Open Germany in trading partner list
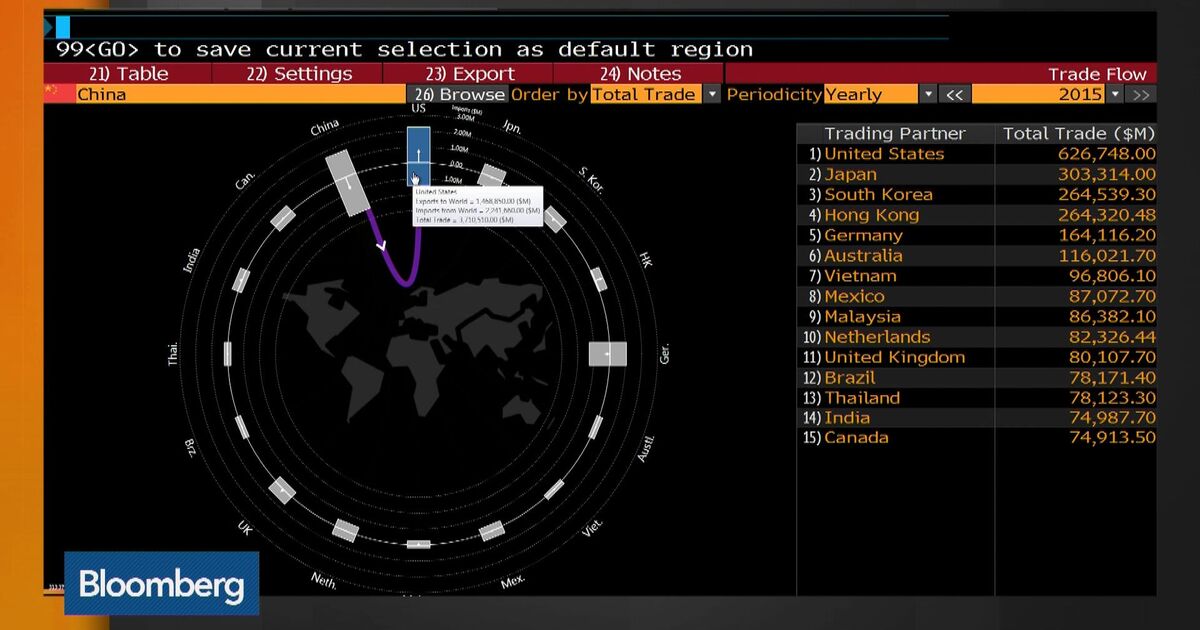The height and width of the screenshot is (630, 1200). (863, 235)
